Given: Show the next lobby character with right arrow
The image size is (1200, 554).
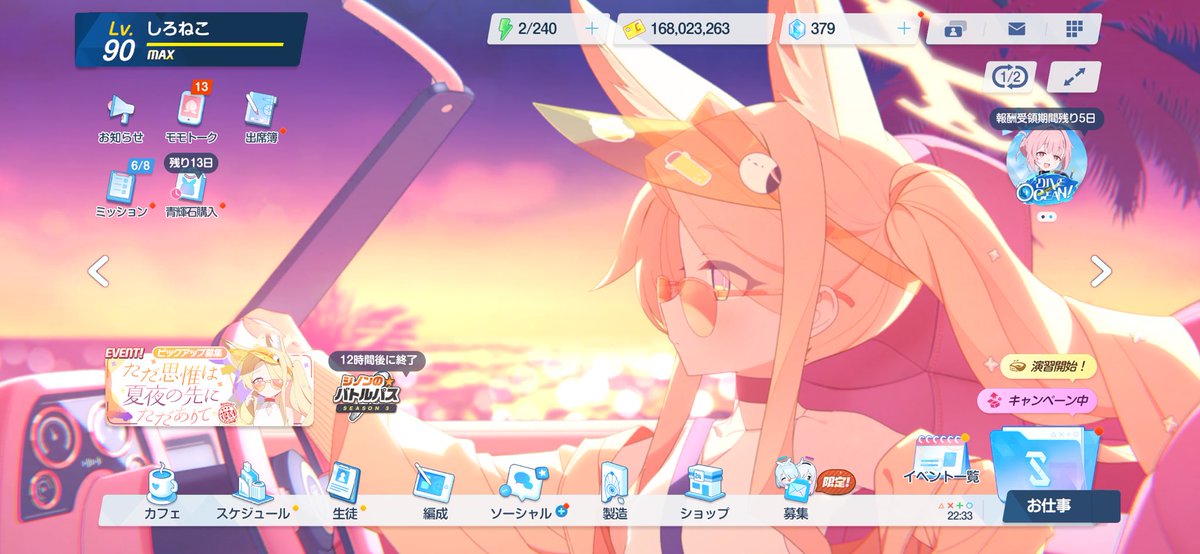Looking at the screenshot, I should [x=1100, y=271].
